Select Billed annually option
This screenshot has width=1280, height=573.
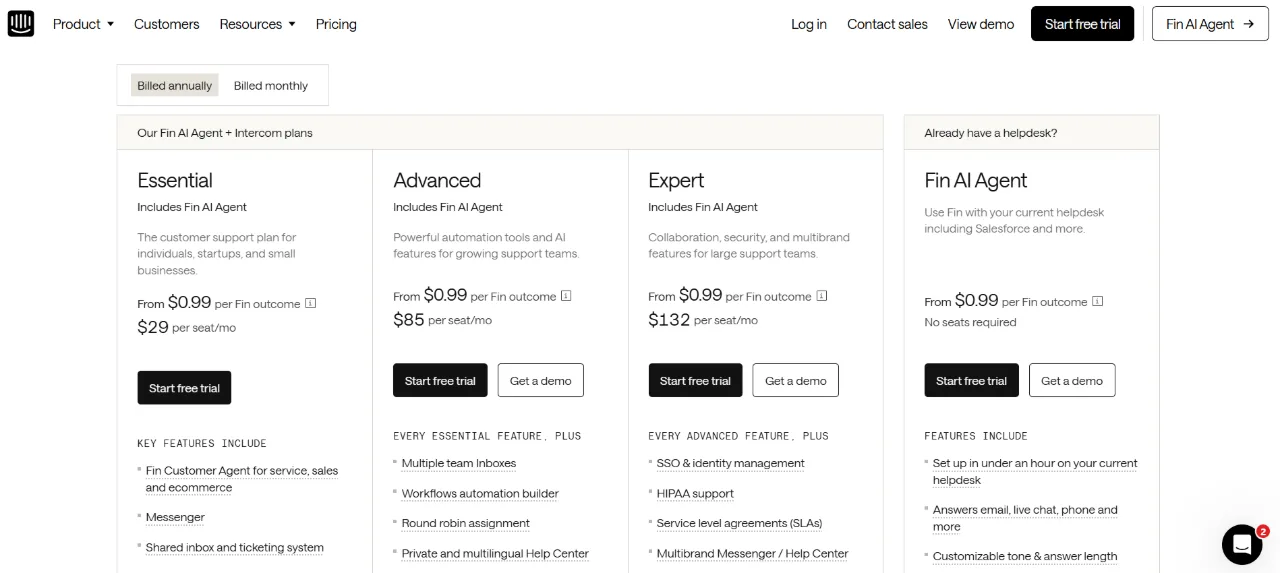[x=175, y=86]
